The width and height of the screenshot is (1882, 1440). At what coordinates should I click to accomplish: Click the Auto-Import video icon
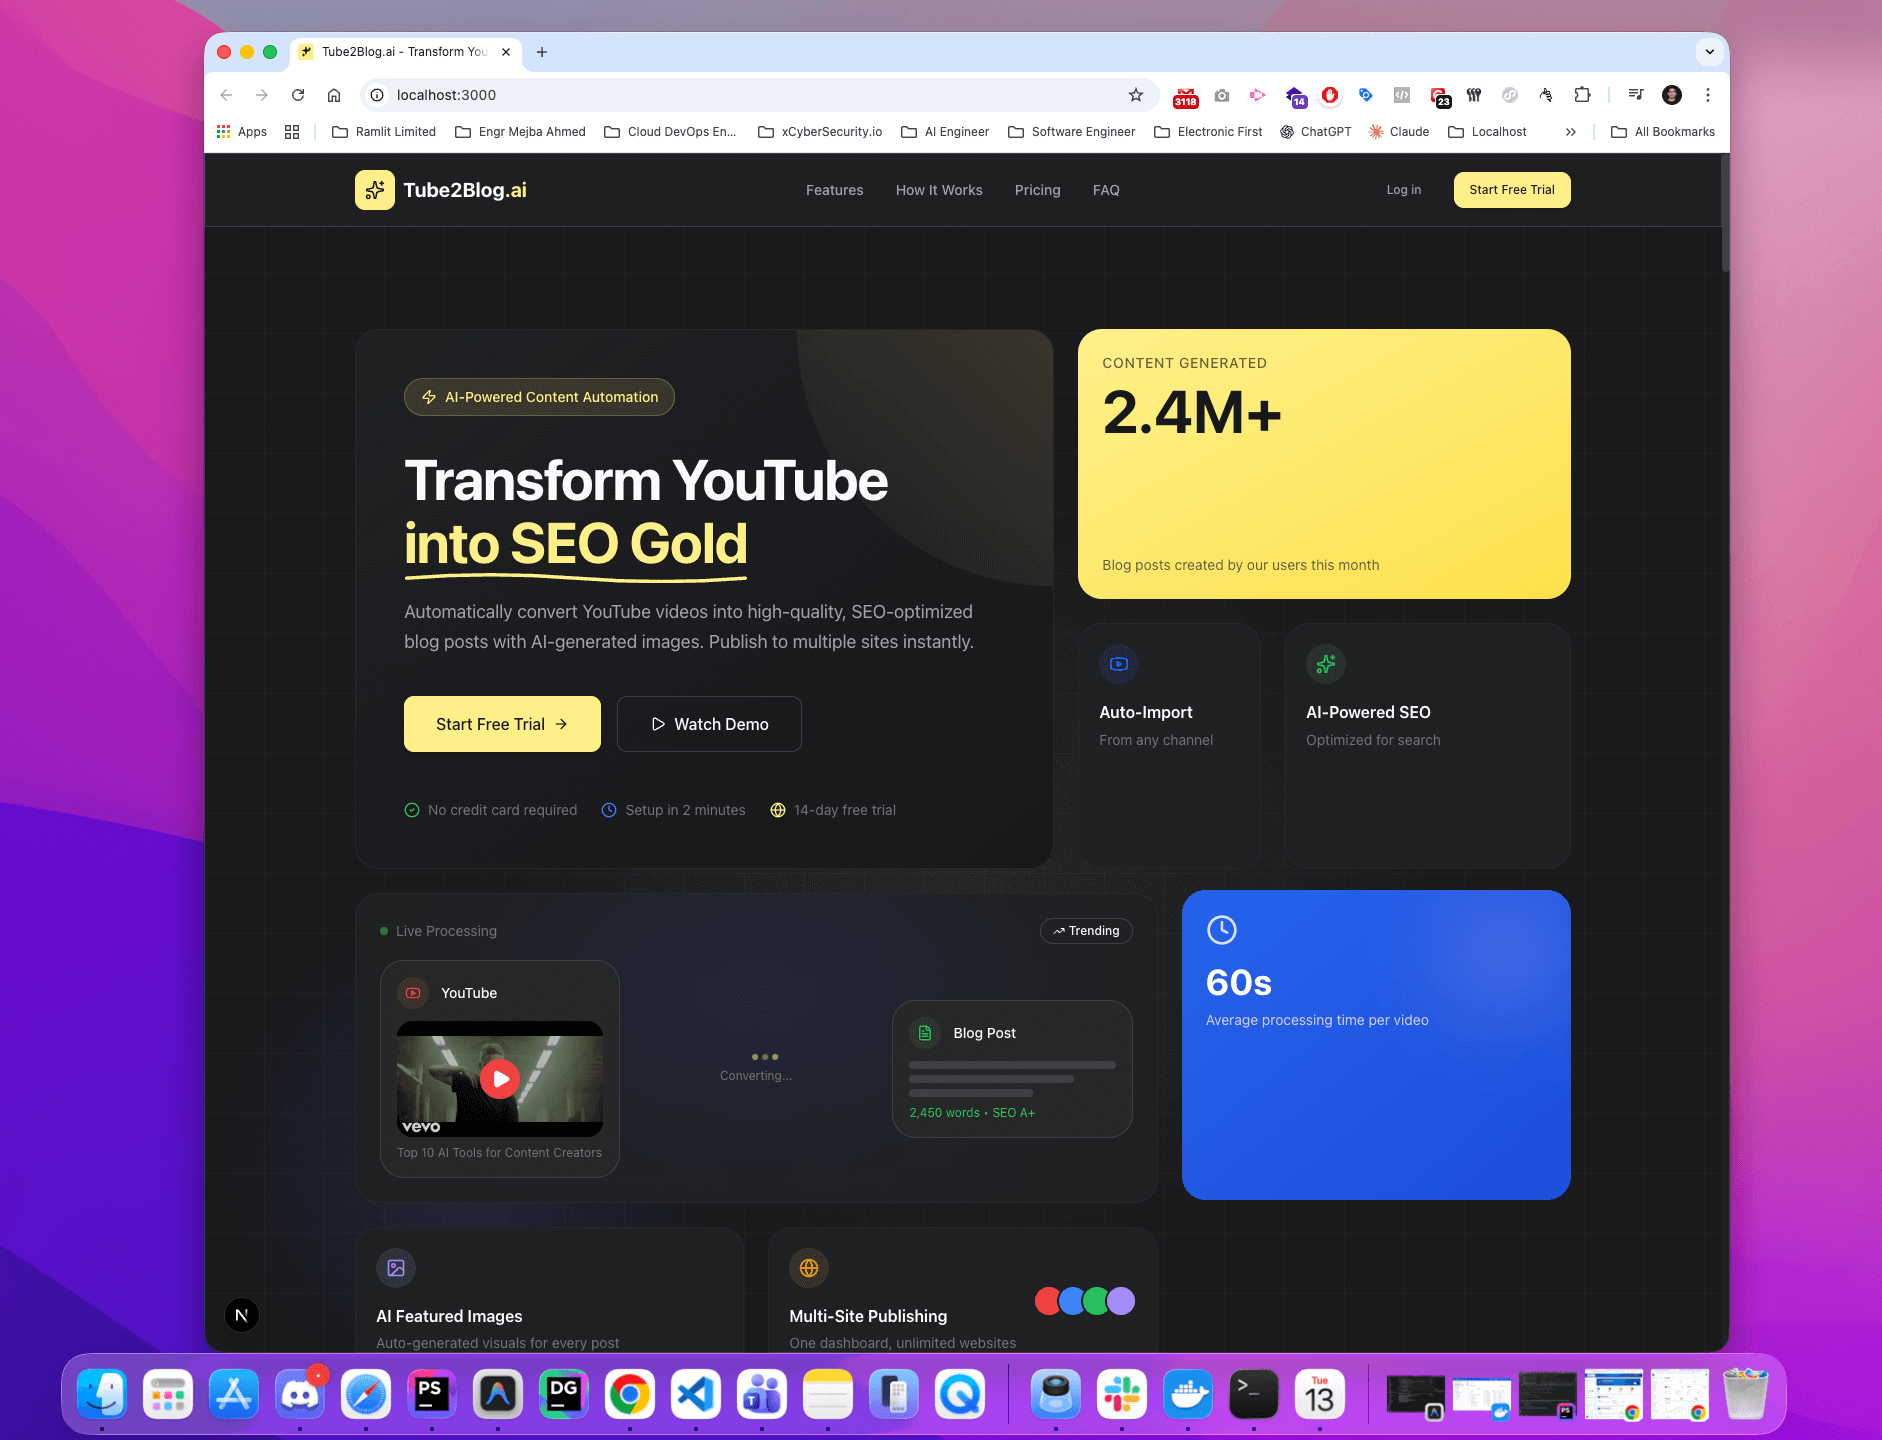coord(1119,664)
